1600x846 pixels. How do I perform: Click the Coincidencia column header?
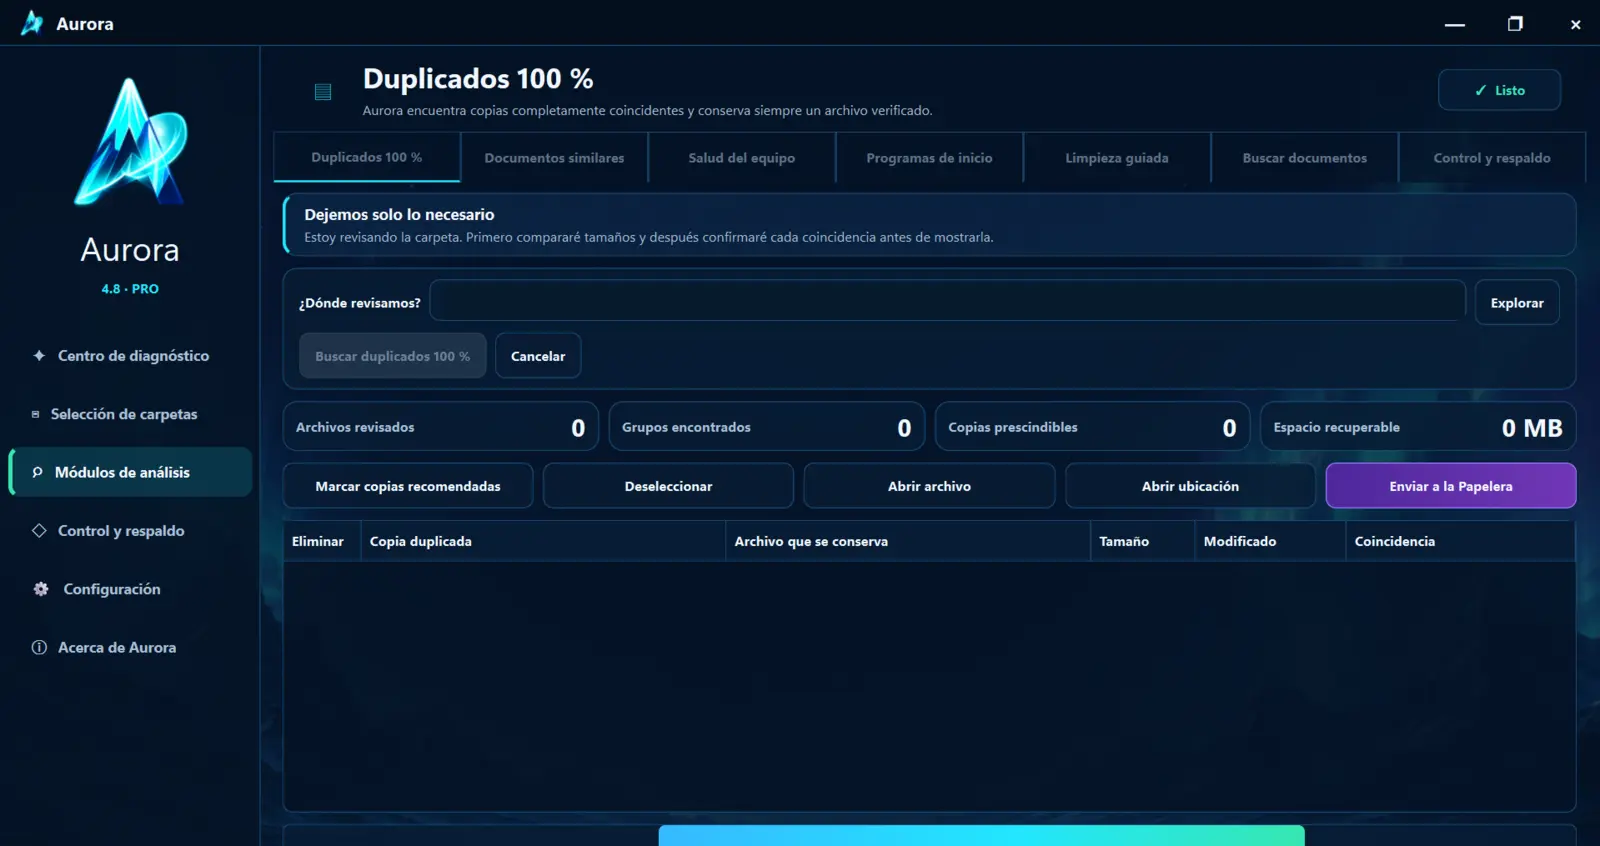pyautogui.click(x=1460, y=541)
